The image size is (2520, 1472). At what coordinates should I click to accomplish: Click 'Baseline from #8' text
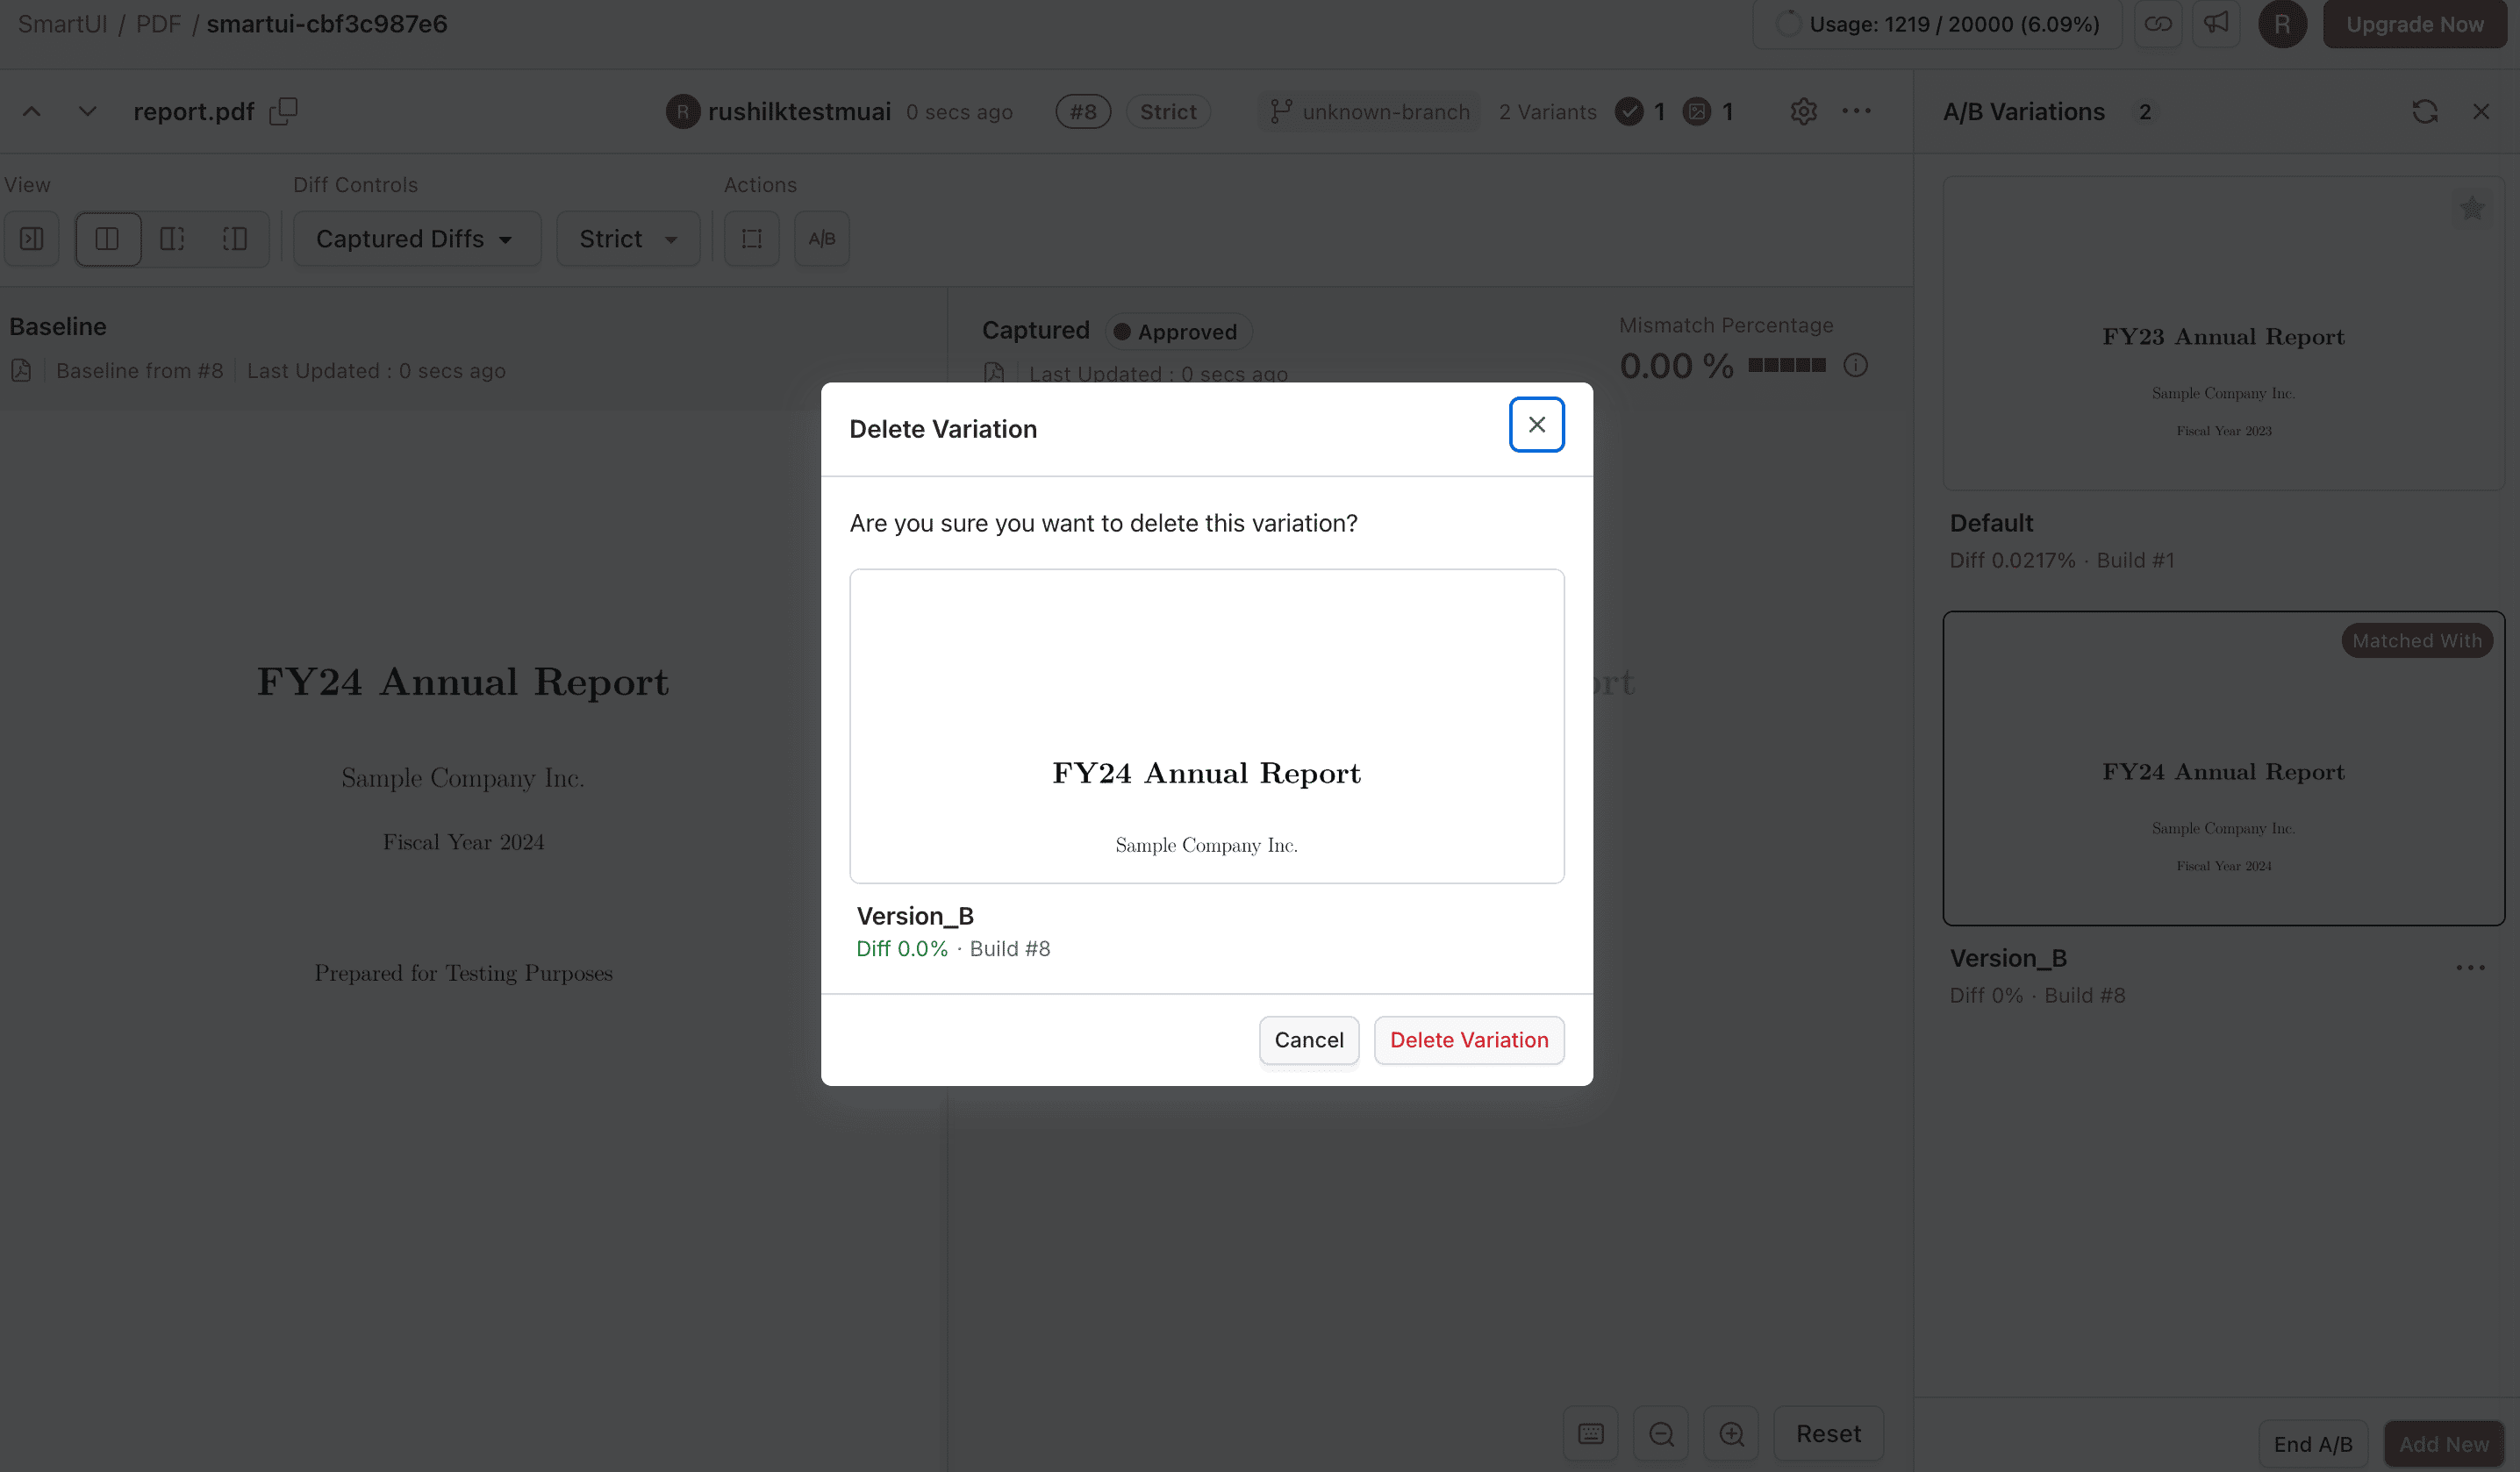[140, 371]
